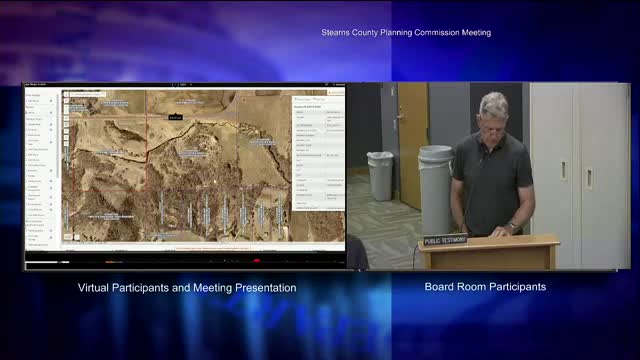Click the search icon beside the map search box
640x360 pixels.
(x=104, y=94)
